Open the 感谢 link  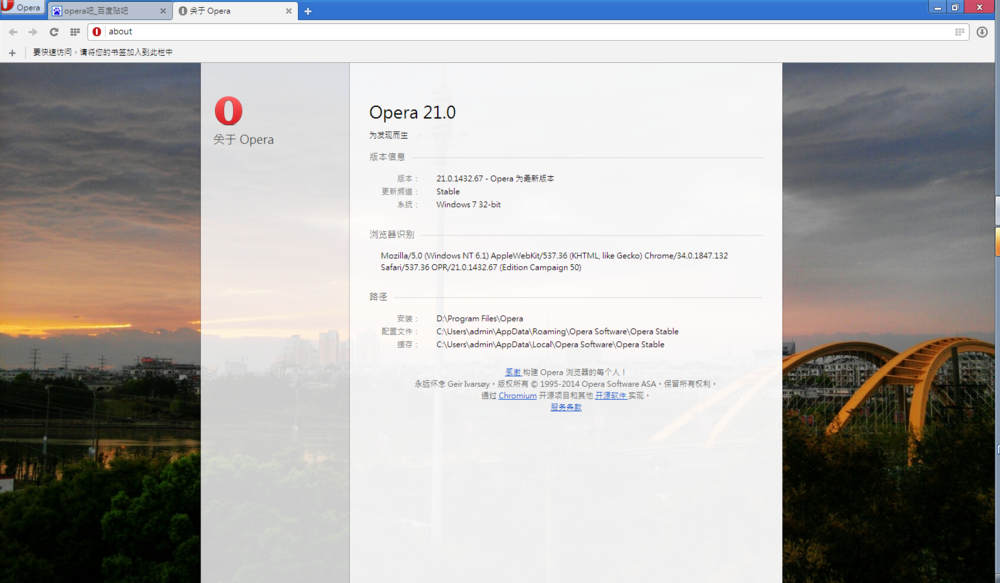click(513, 372)
